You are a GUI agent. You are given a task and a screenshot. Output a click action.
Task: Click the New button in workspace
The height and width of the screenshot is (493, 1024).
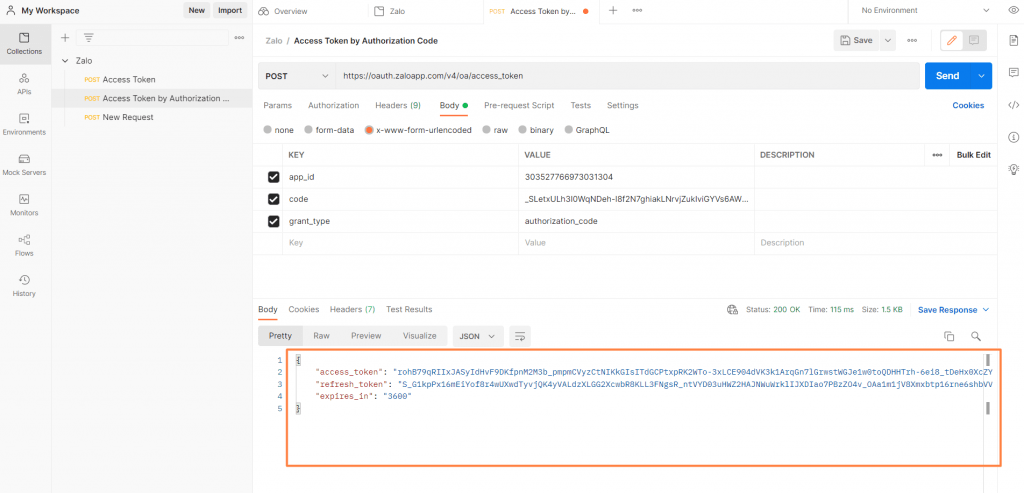[197, 10]
